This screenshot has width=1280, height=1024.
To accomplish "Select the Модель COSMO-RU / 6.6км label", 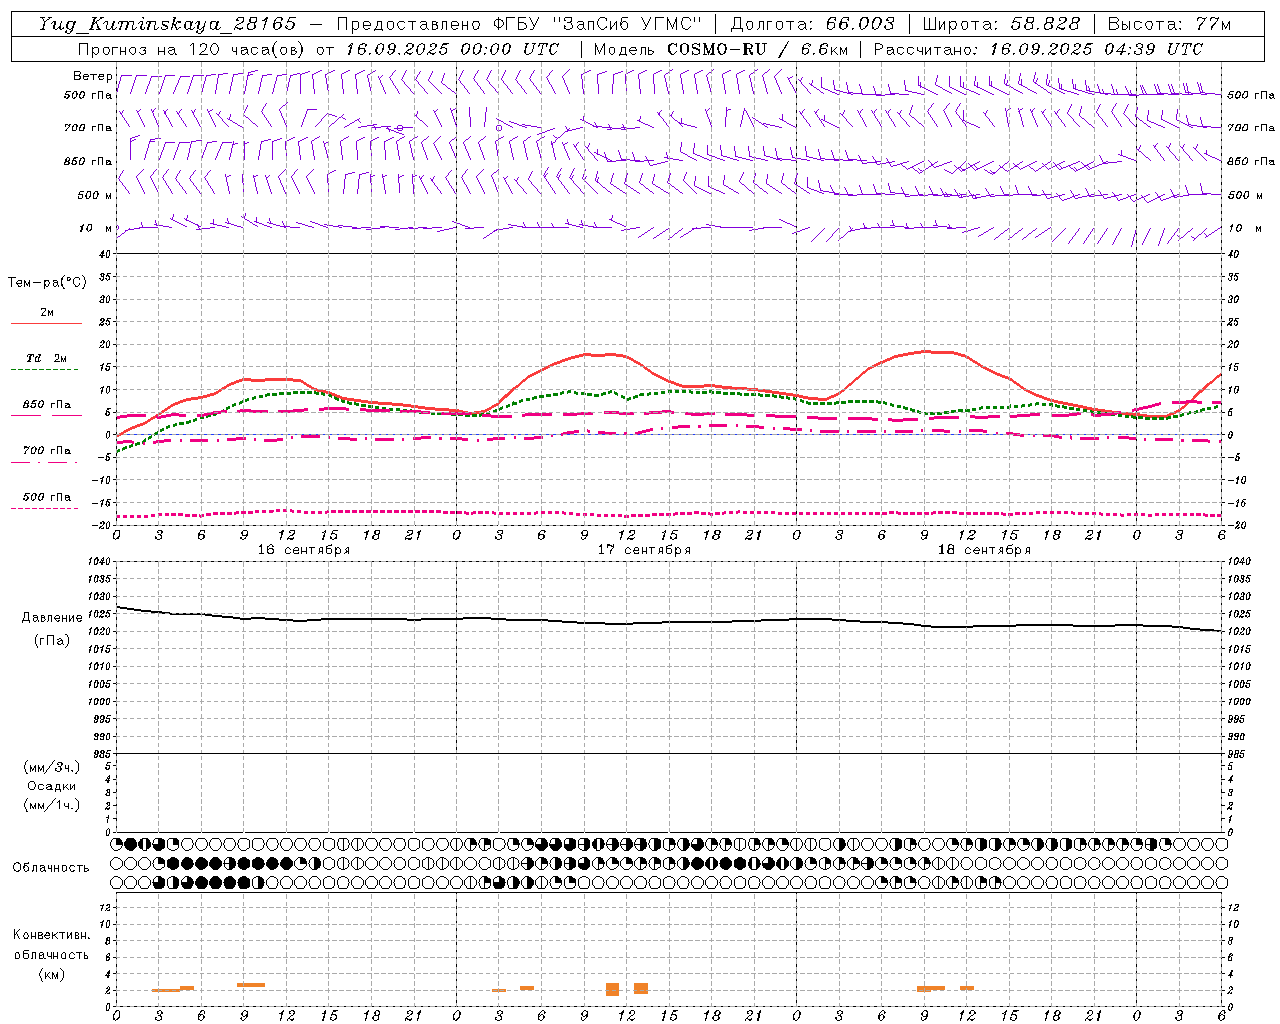I will [720, 49].
